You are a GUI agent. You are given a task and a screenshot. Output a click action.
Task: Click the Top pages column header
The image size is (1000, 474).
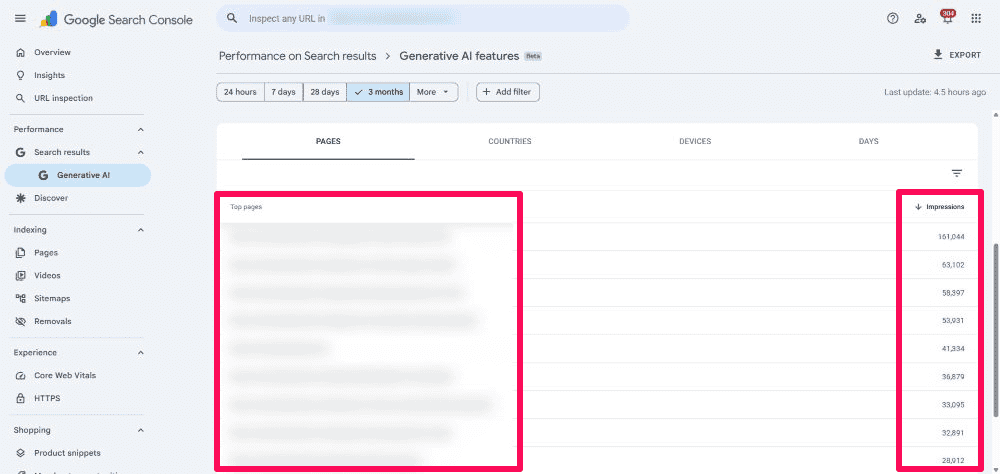[246, 207]
